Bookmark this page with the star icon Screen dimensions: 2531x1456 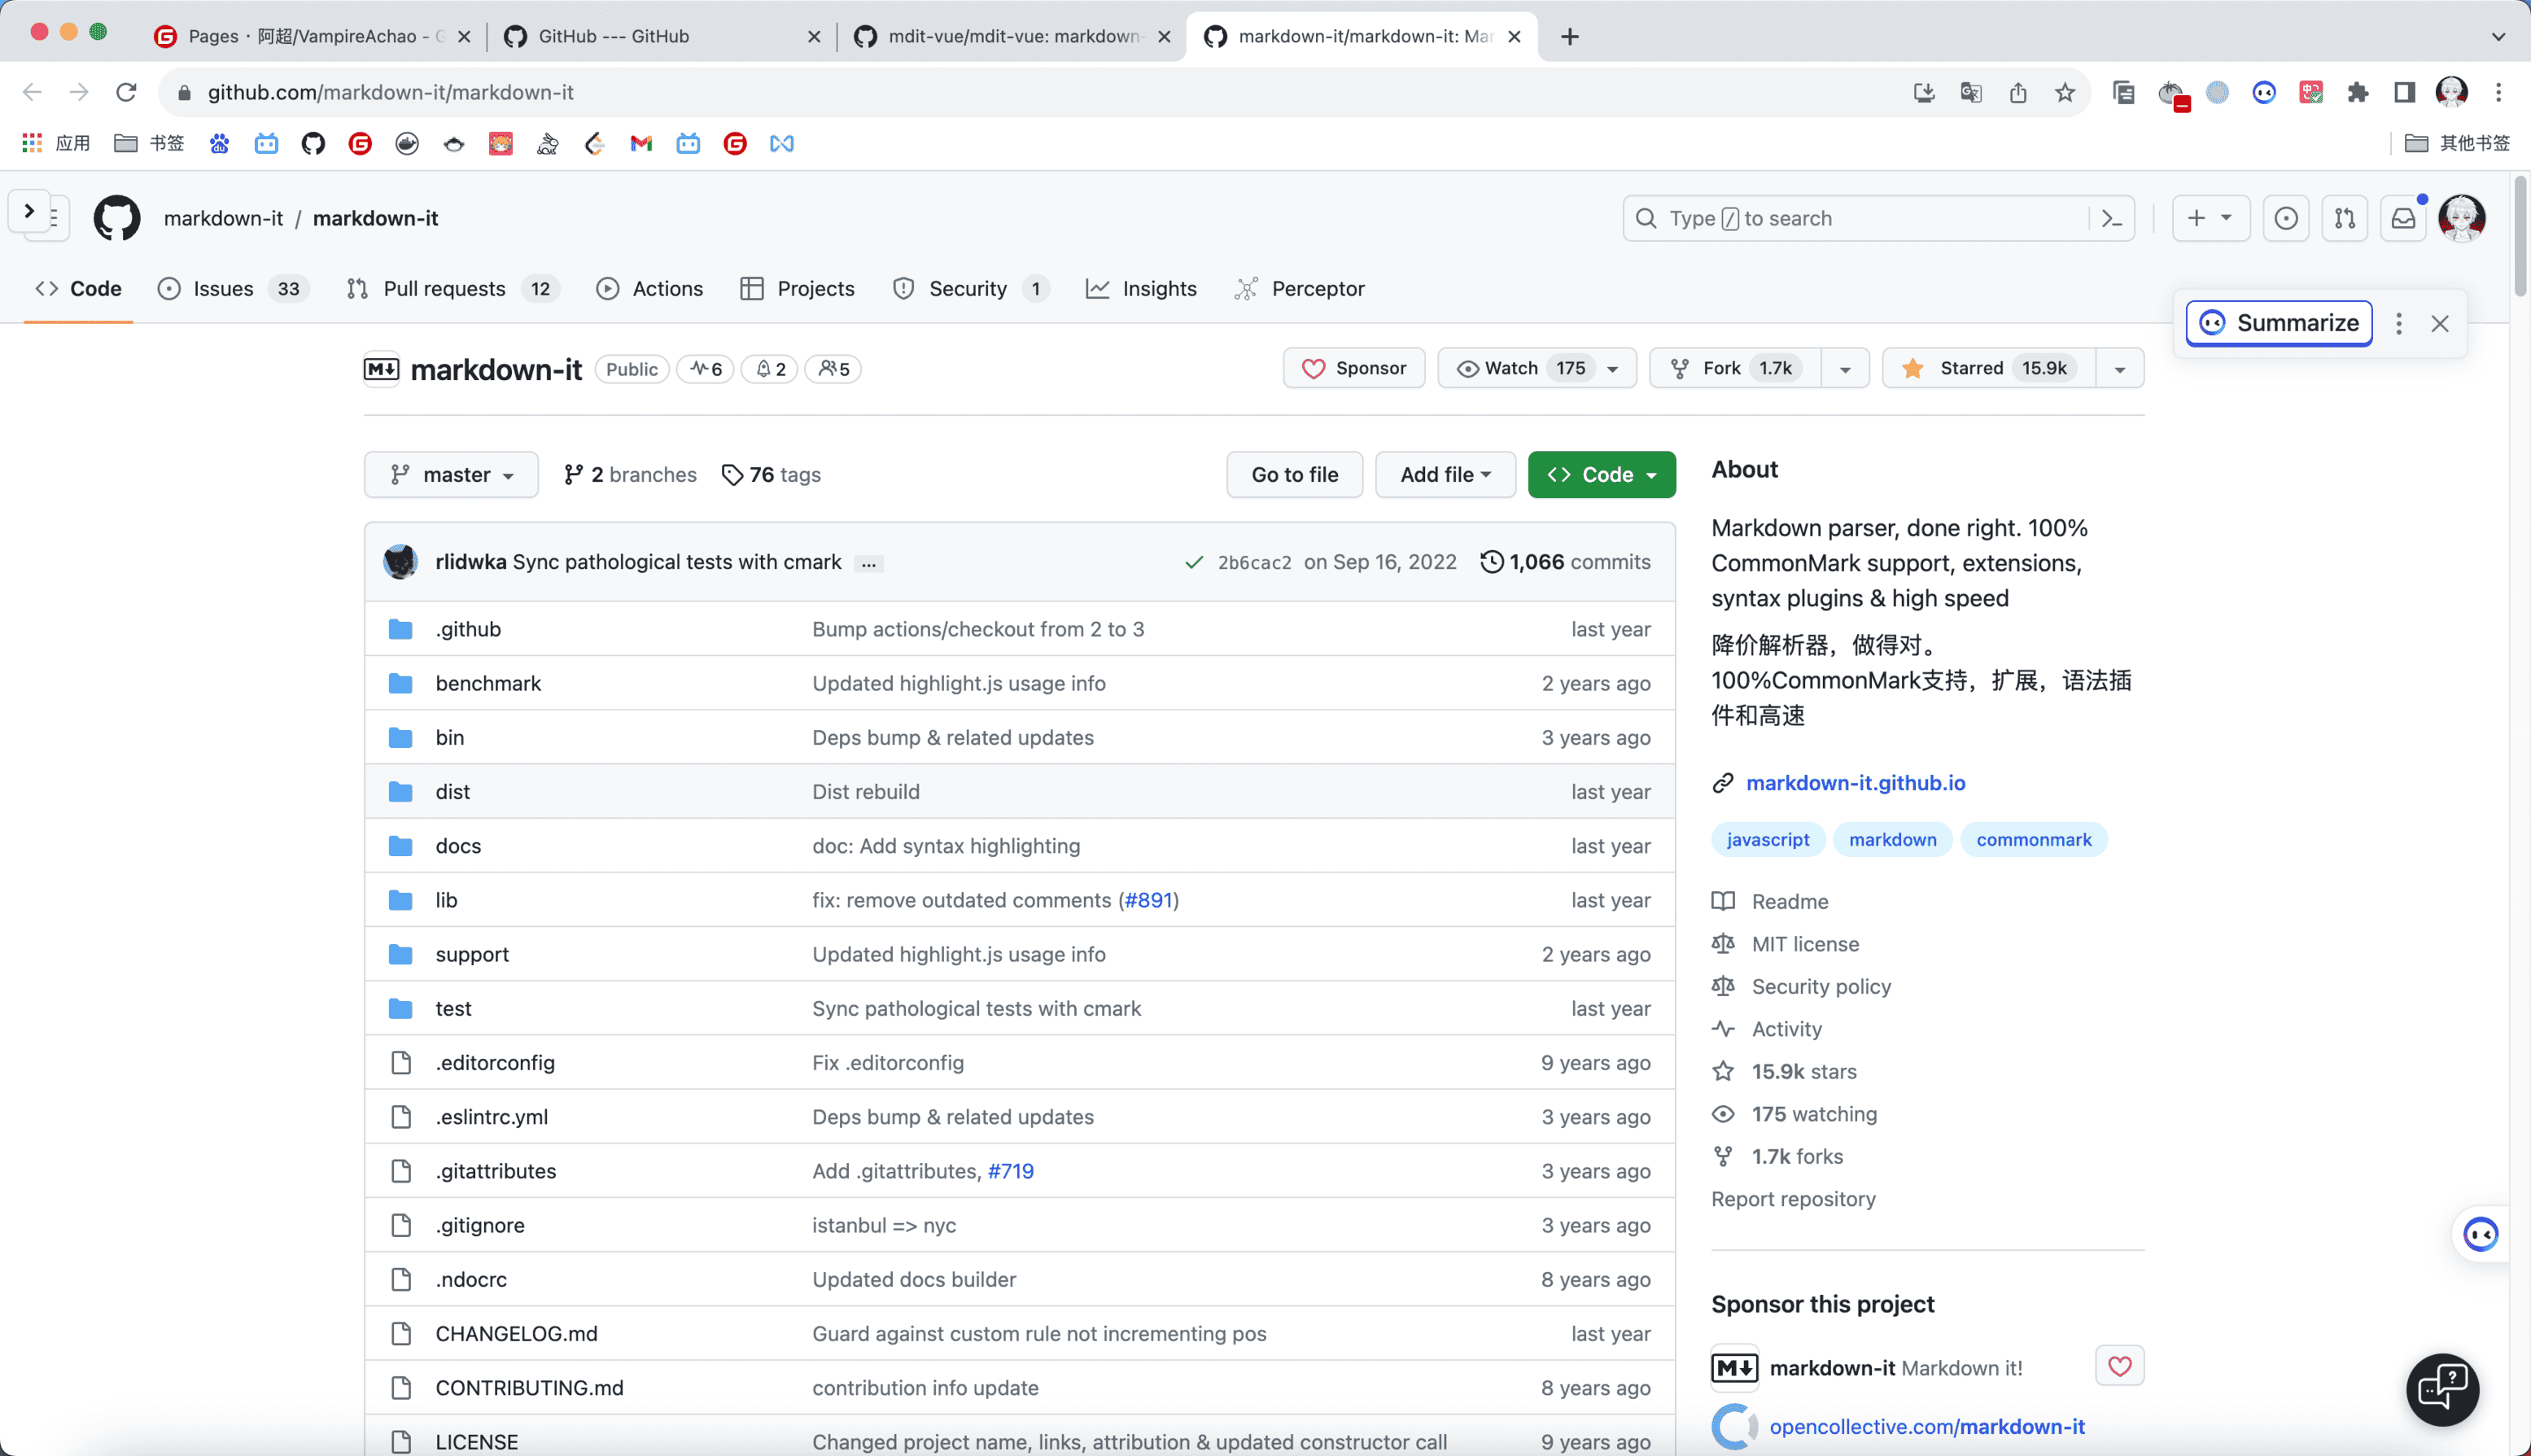tap(2065, 92)
